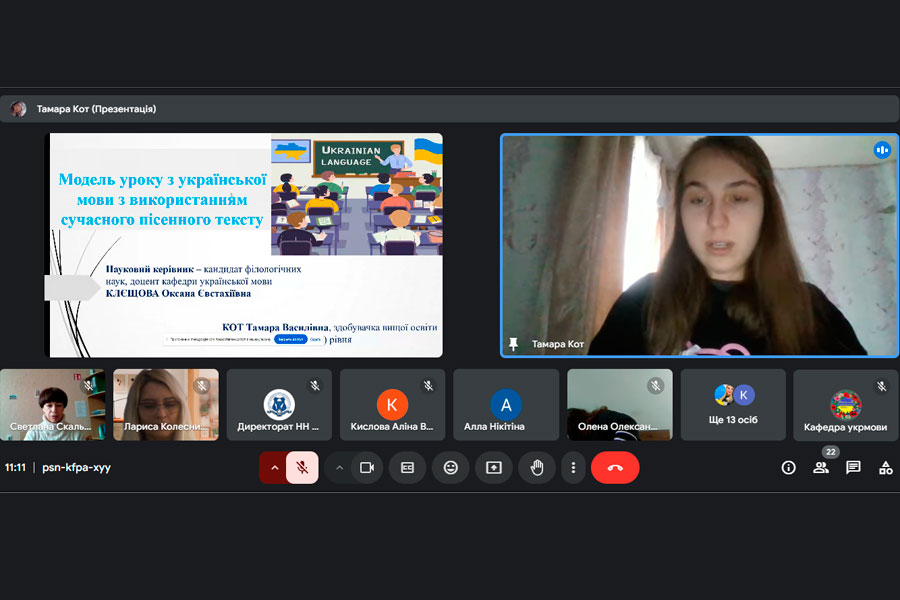Click the pin icon on Тамара Кот video
The width and height of the screenshot is (900, 600).
point(513,343)
